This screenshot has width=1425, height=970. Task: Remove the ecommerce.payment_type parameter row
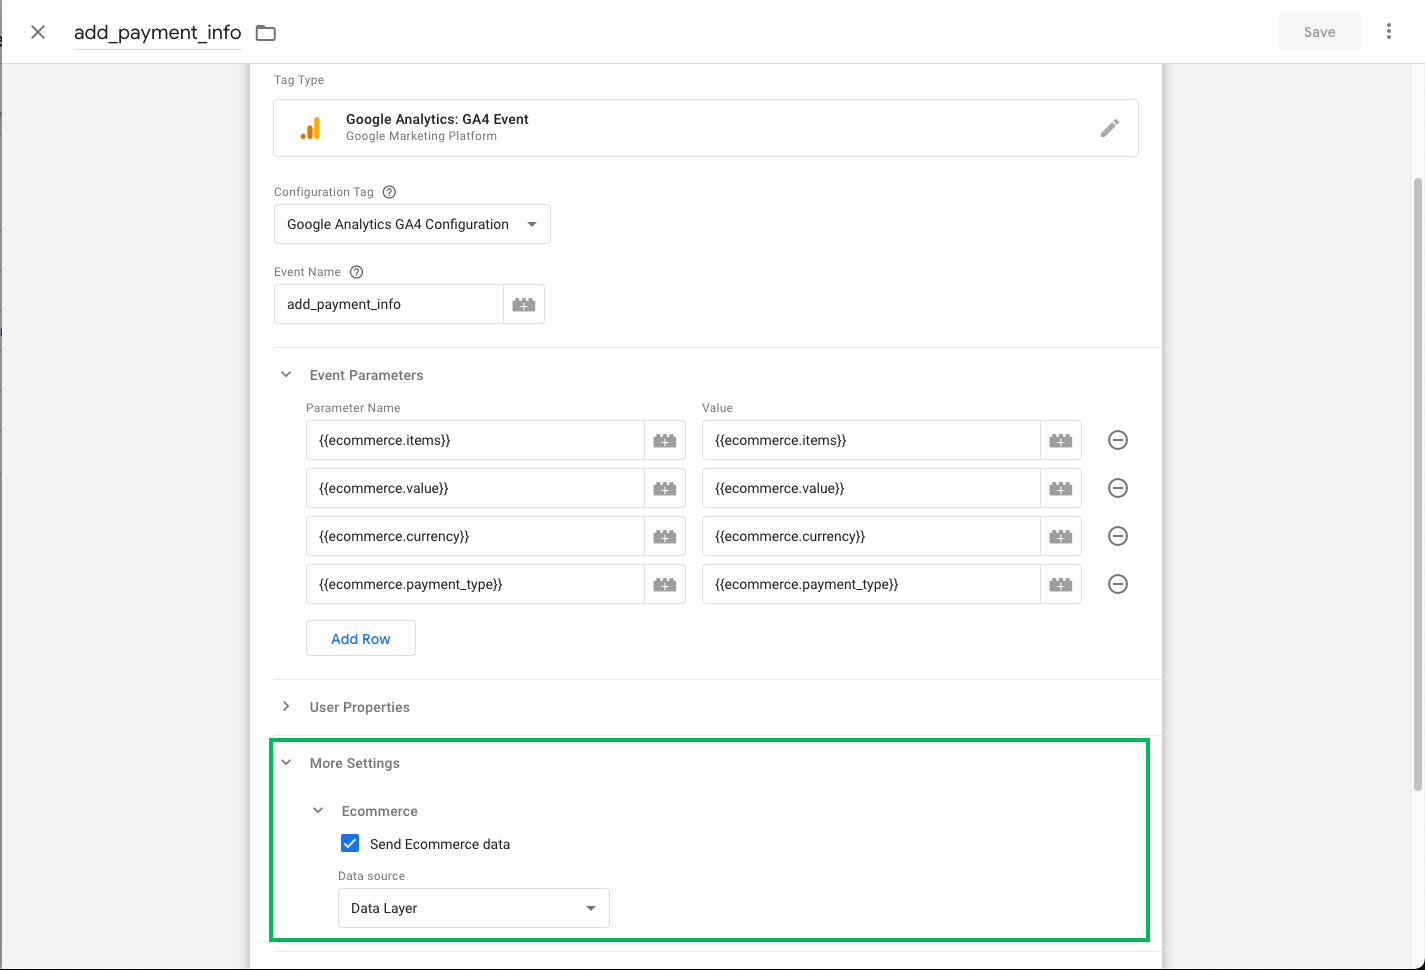point(1118,584)
